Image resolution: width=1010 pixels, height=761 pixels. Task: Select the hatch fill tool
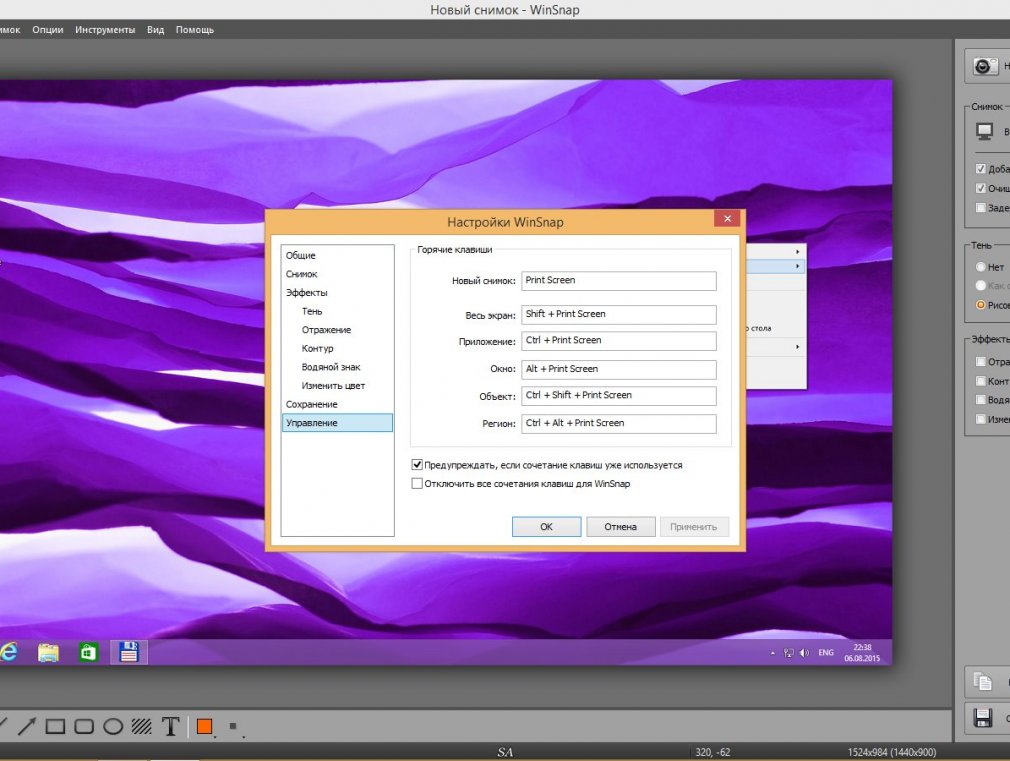pos(142,726)
